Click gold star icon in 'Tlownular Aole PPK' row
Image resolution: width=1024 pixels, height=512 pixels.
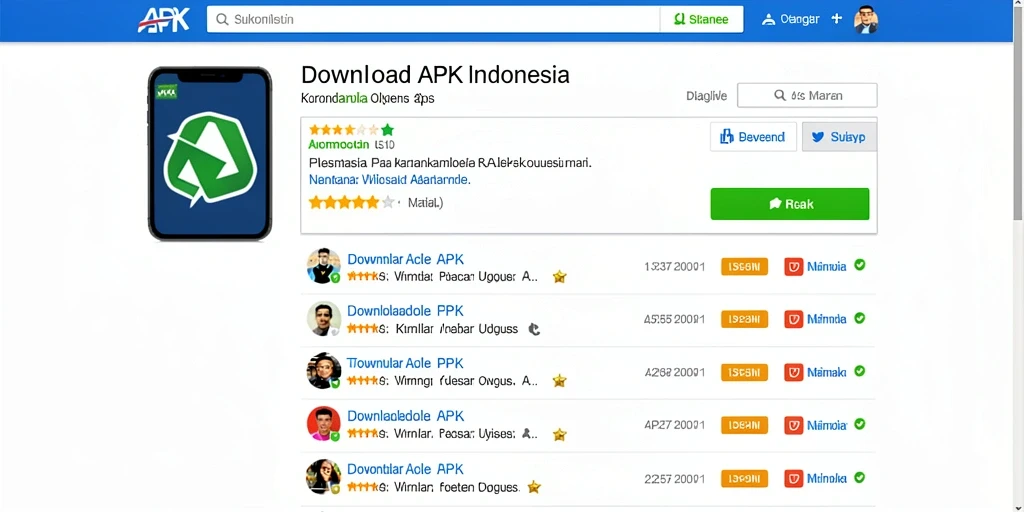pyautogui.click(x=559, y=380)
